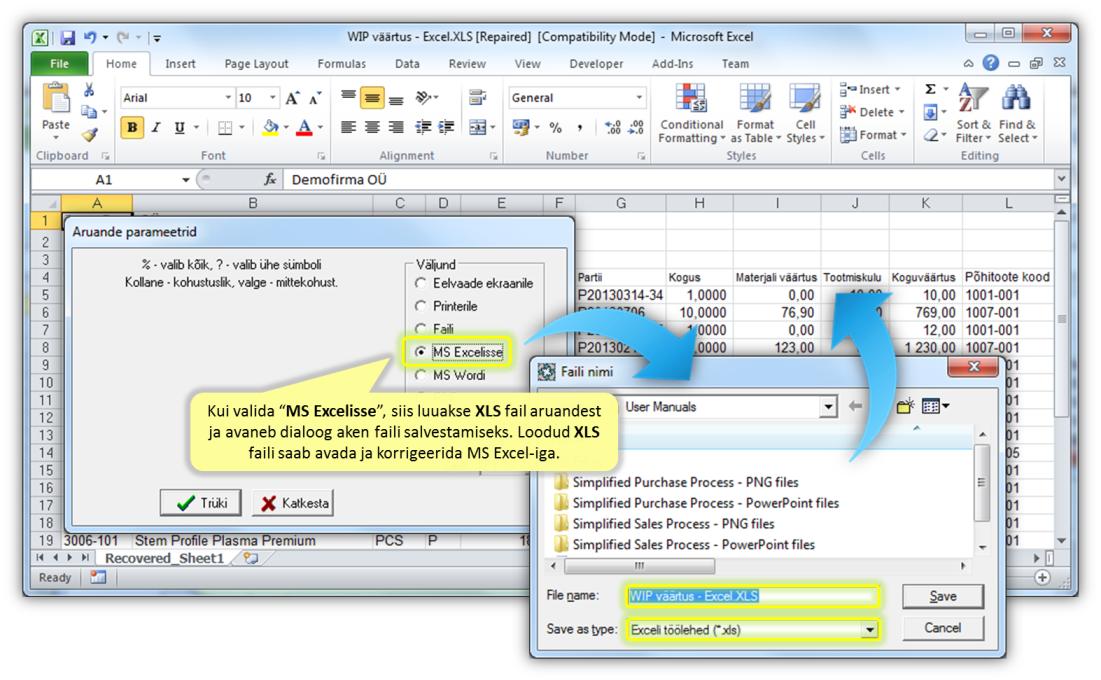Open the Save as type dropdown
1101x680 pixels.
point(870,629)
